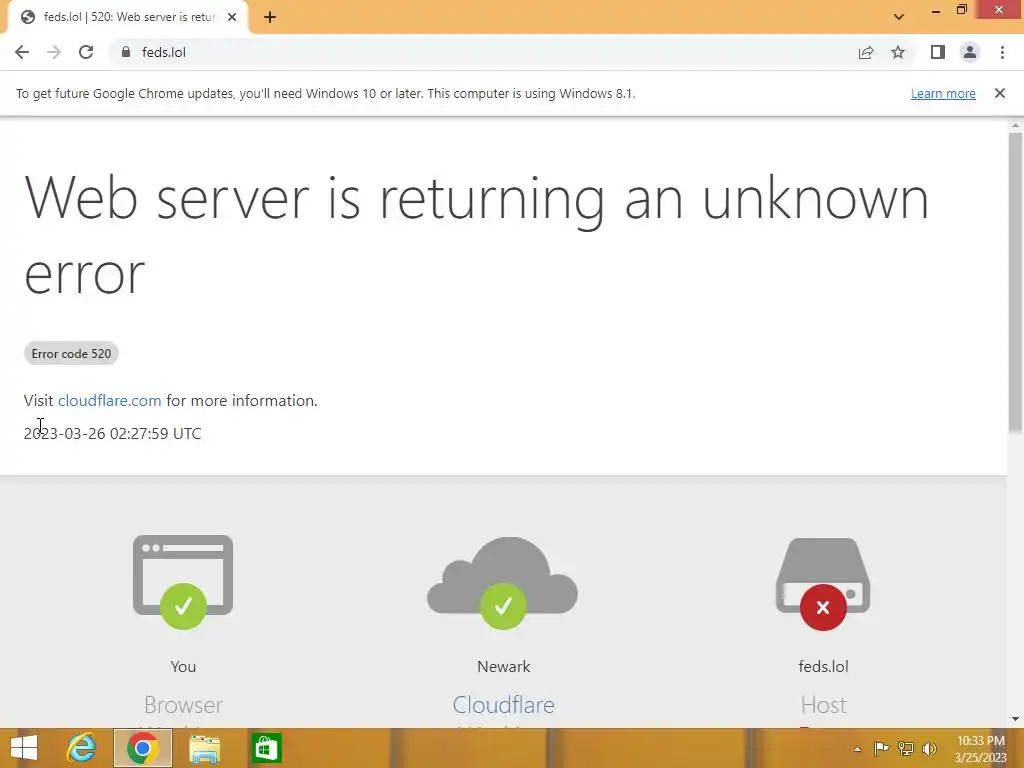Screen dimensions: 1024x768
Task: Click the Host heading
Action: point(824,705)
